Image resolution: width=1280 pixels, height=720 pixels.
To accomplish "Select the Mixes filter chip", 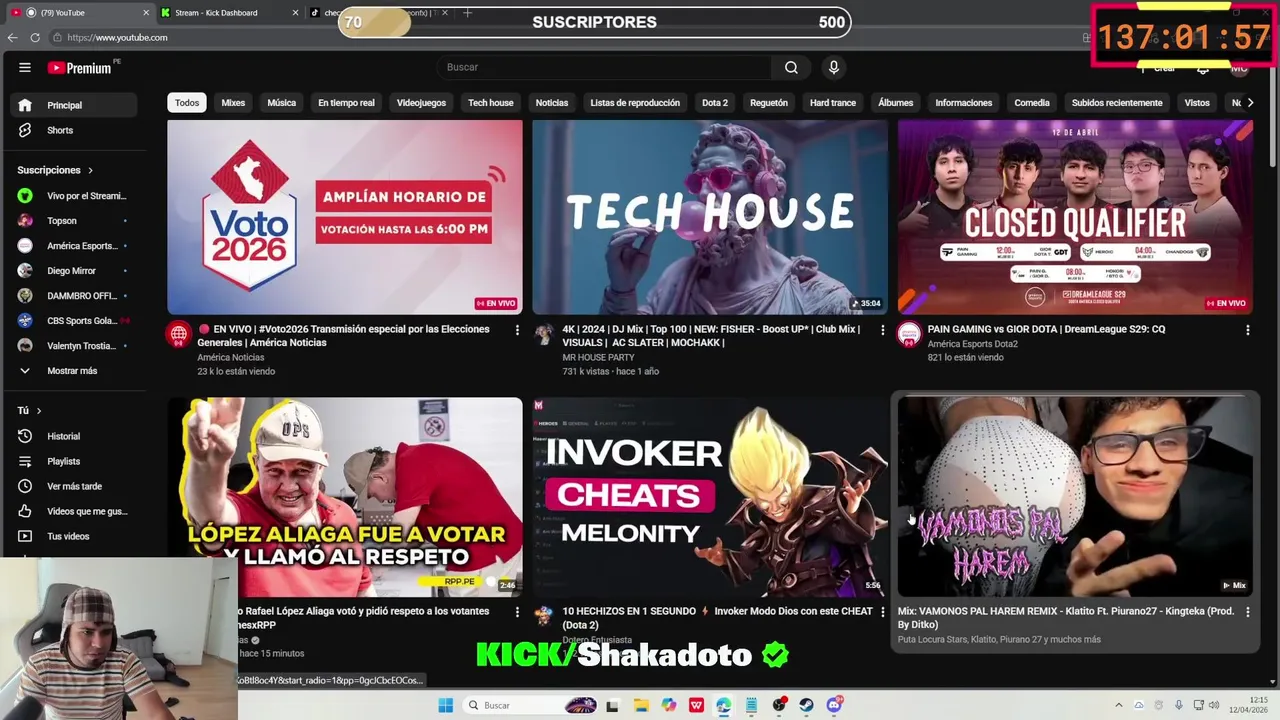I will 233,103.
